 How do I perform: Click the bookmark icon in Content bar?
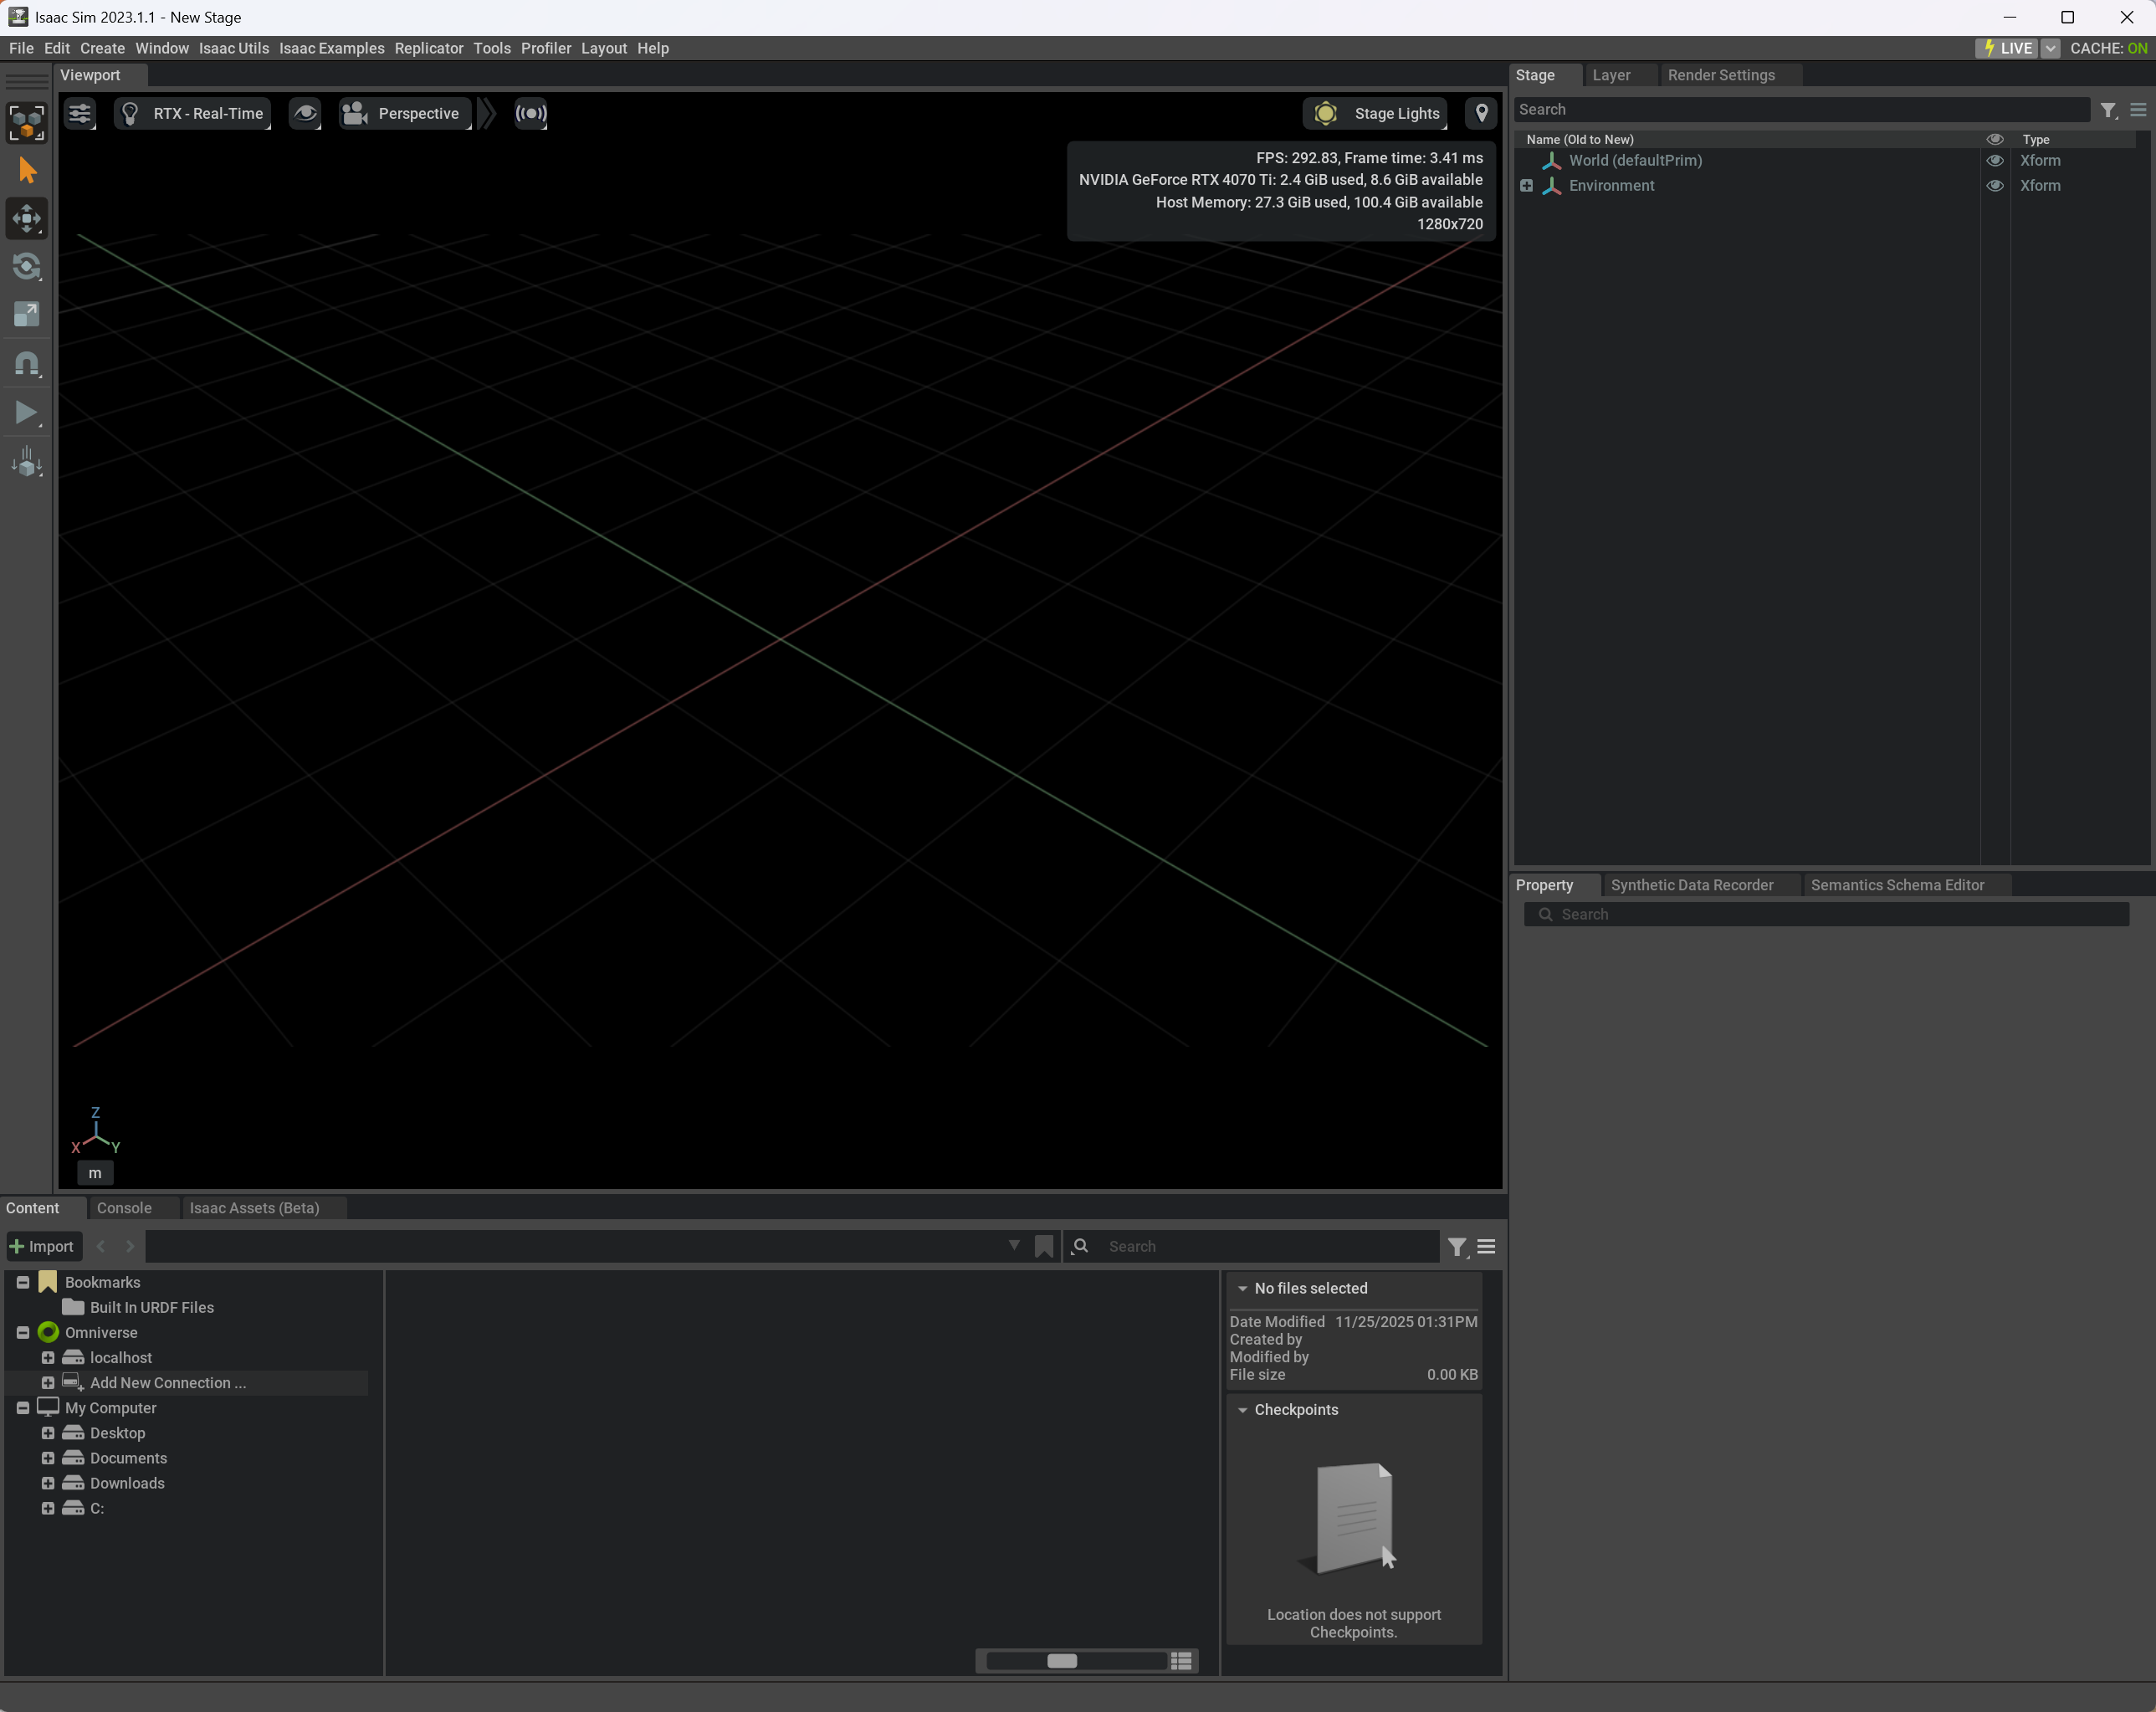1044,1246
